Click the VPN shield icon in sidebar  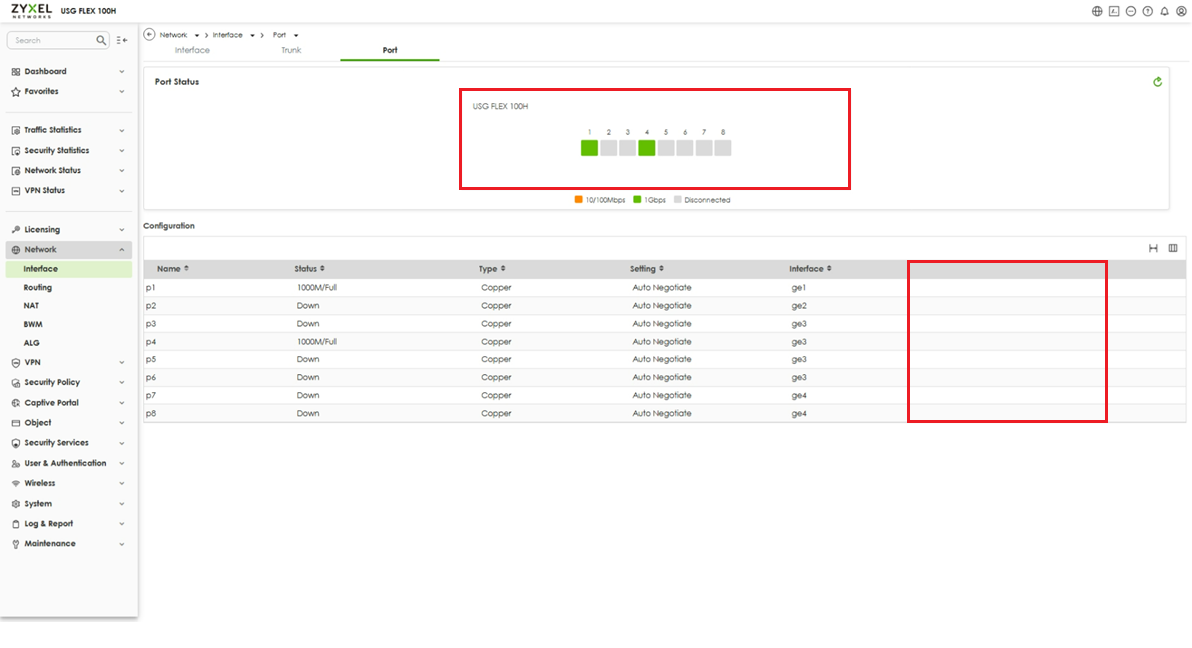16,363
